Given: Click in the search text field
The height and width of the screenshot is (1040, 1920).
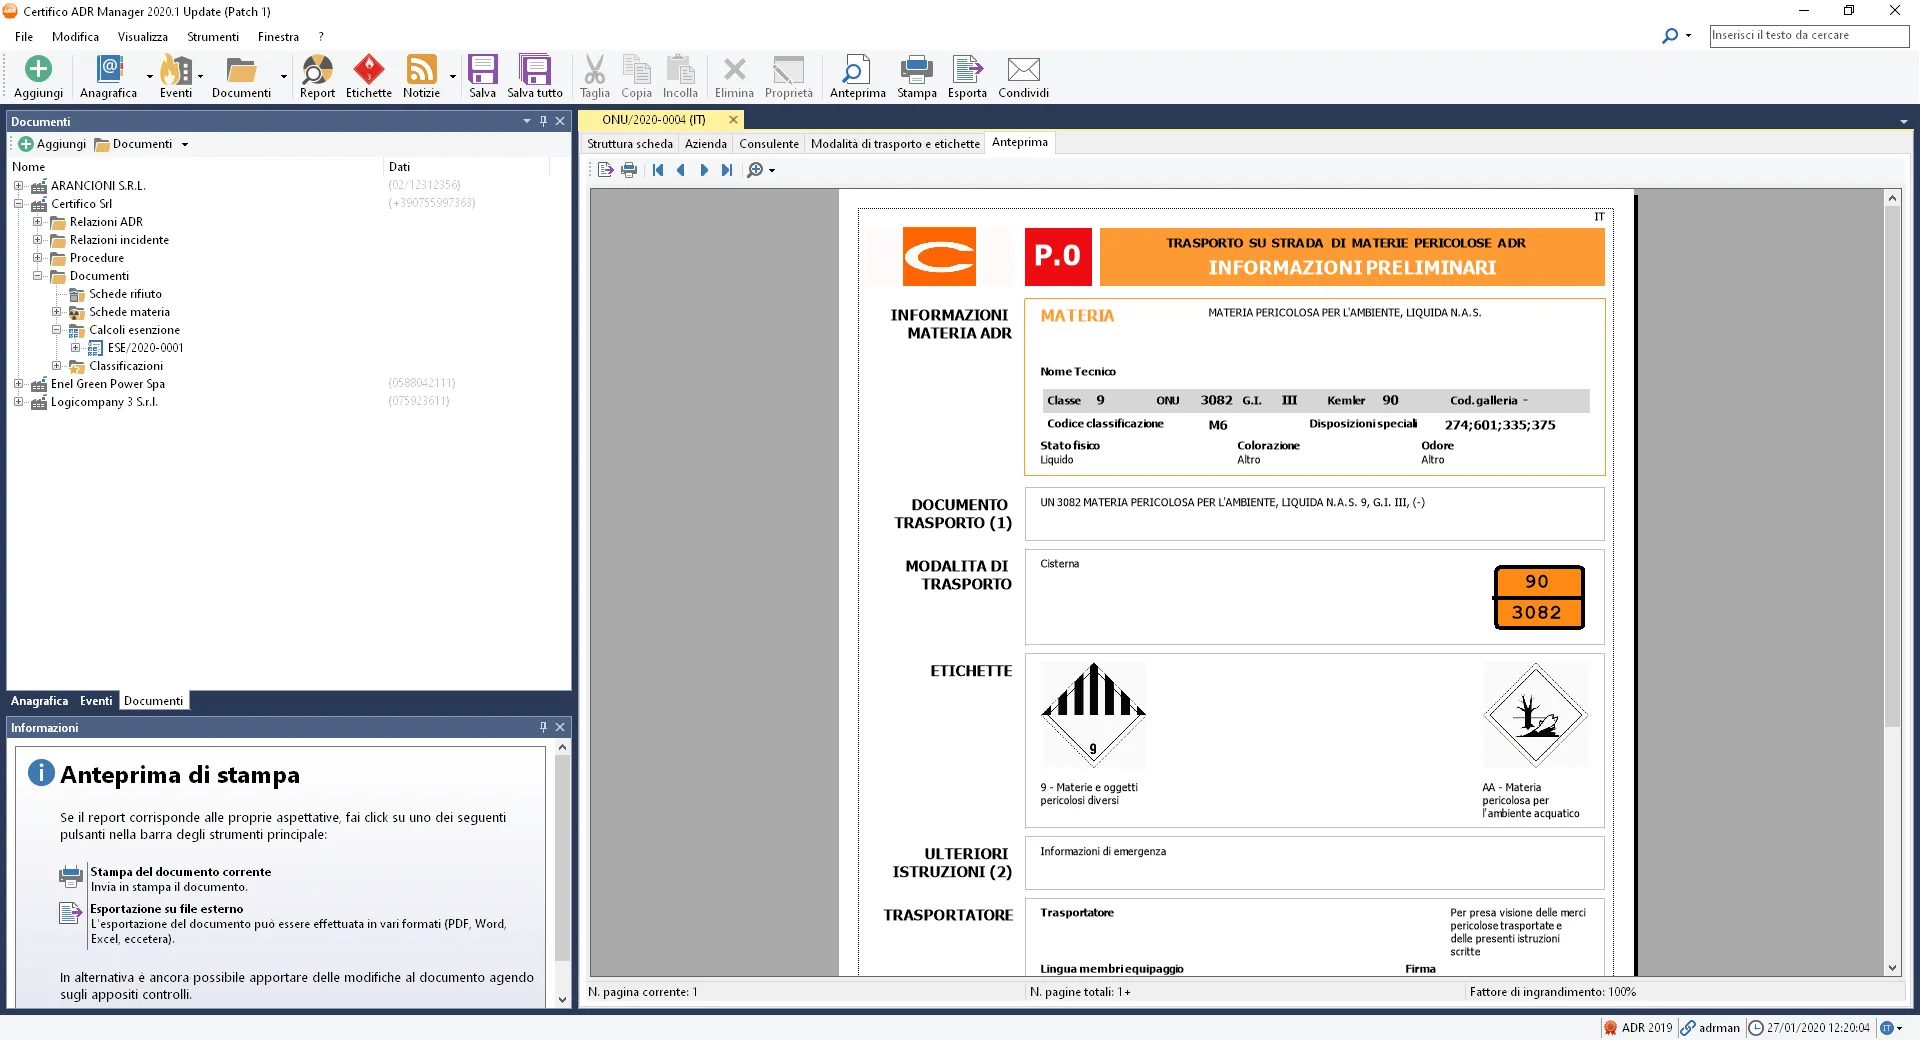Looking at the screenshot, I should pyautogui.click(x=1808, y=35).
